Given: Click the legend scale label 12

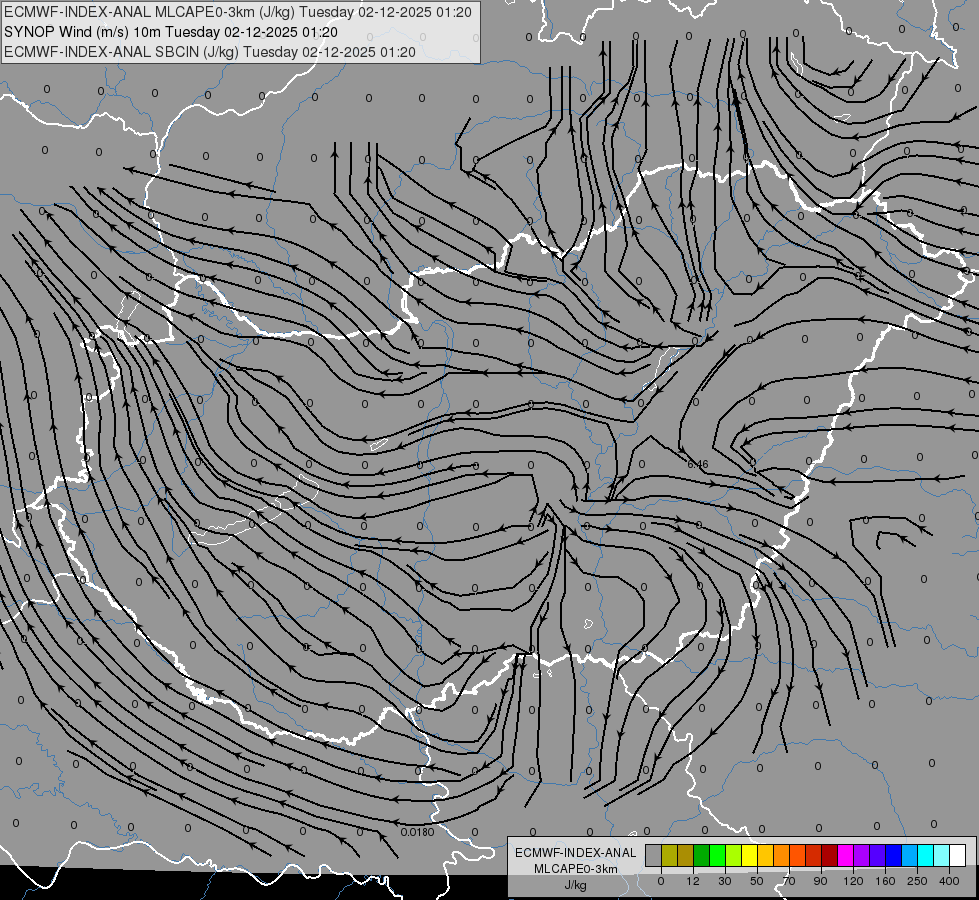Looking at the screenshot, I should (x=693, y=881).
